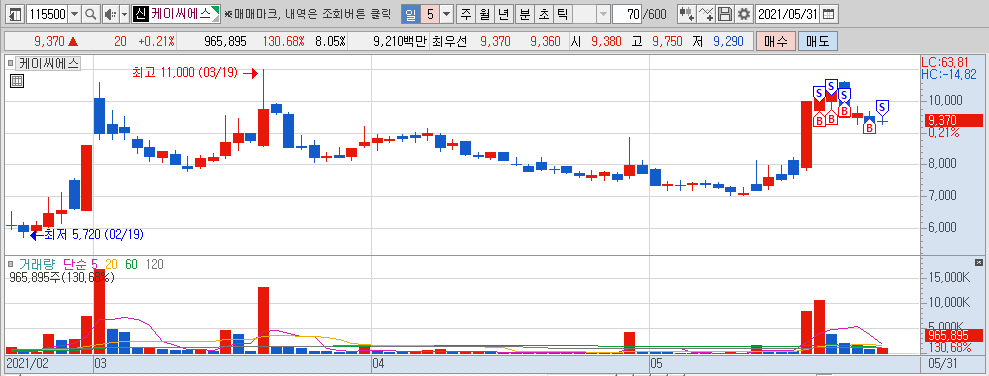
Task: Switch chart to 분 (minute) period
Action: tap(524, 14)
